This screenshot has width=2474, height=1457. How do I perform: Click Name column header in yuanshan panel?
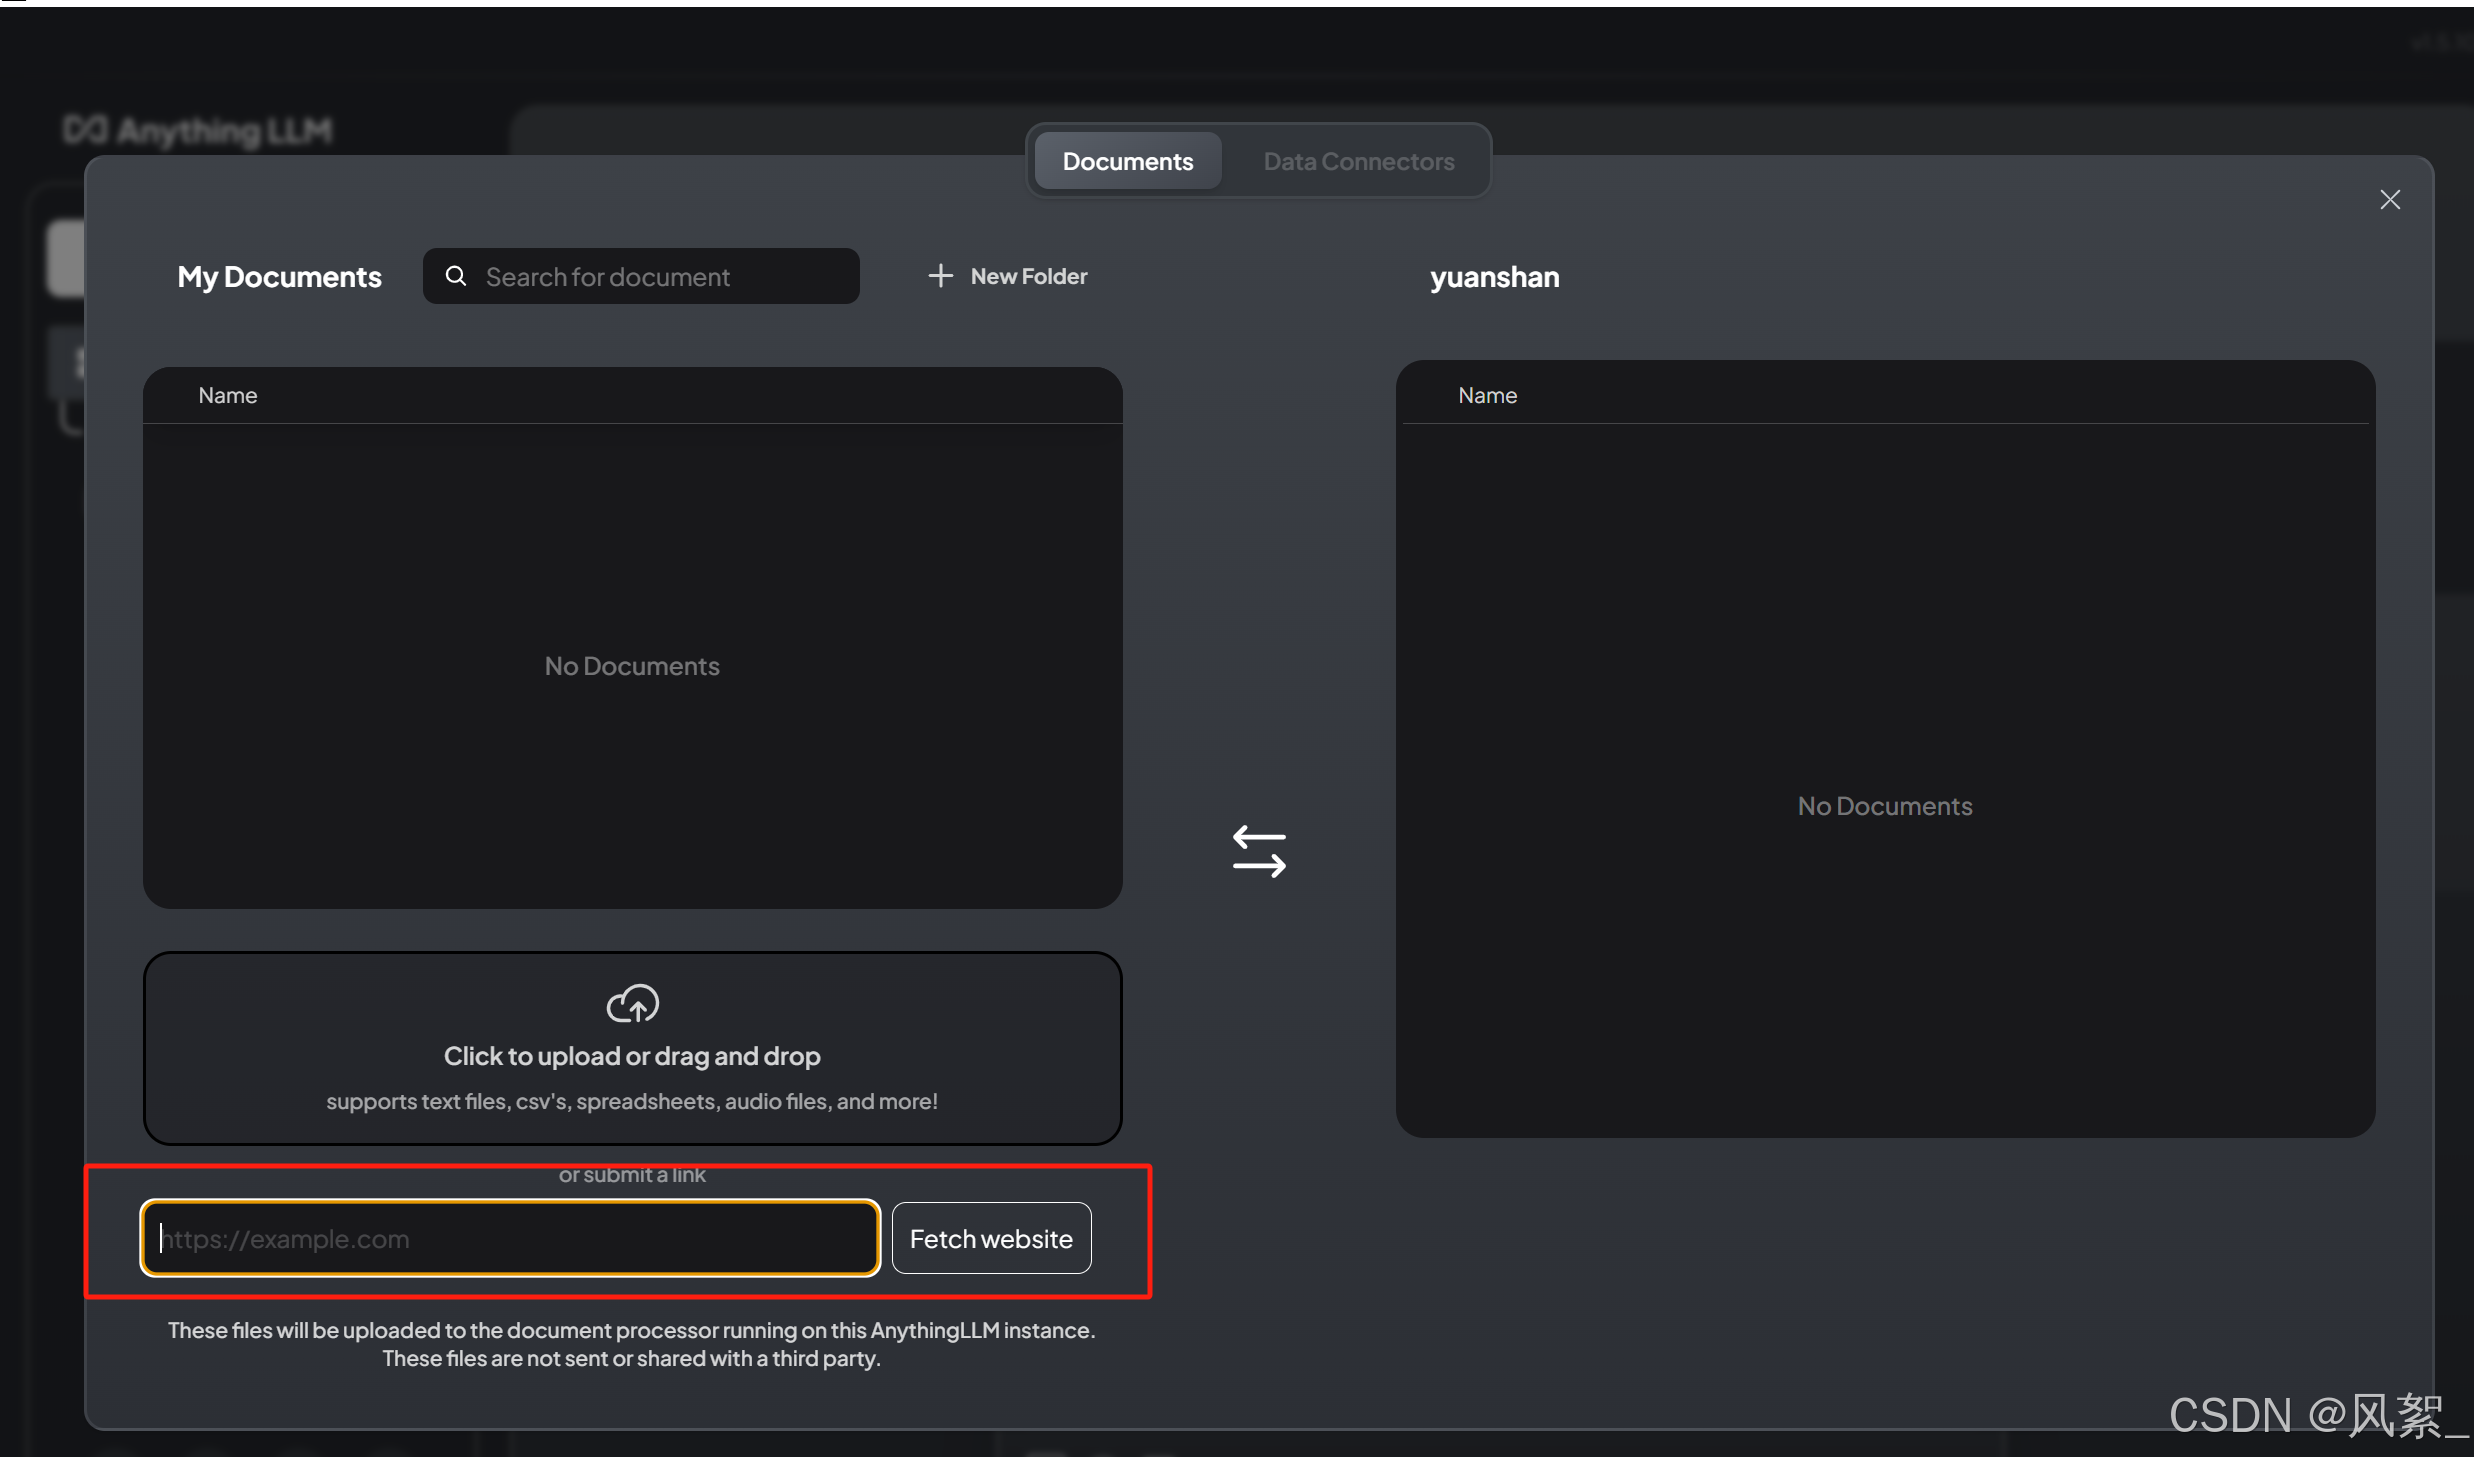(1487, 395)
